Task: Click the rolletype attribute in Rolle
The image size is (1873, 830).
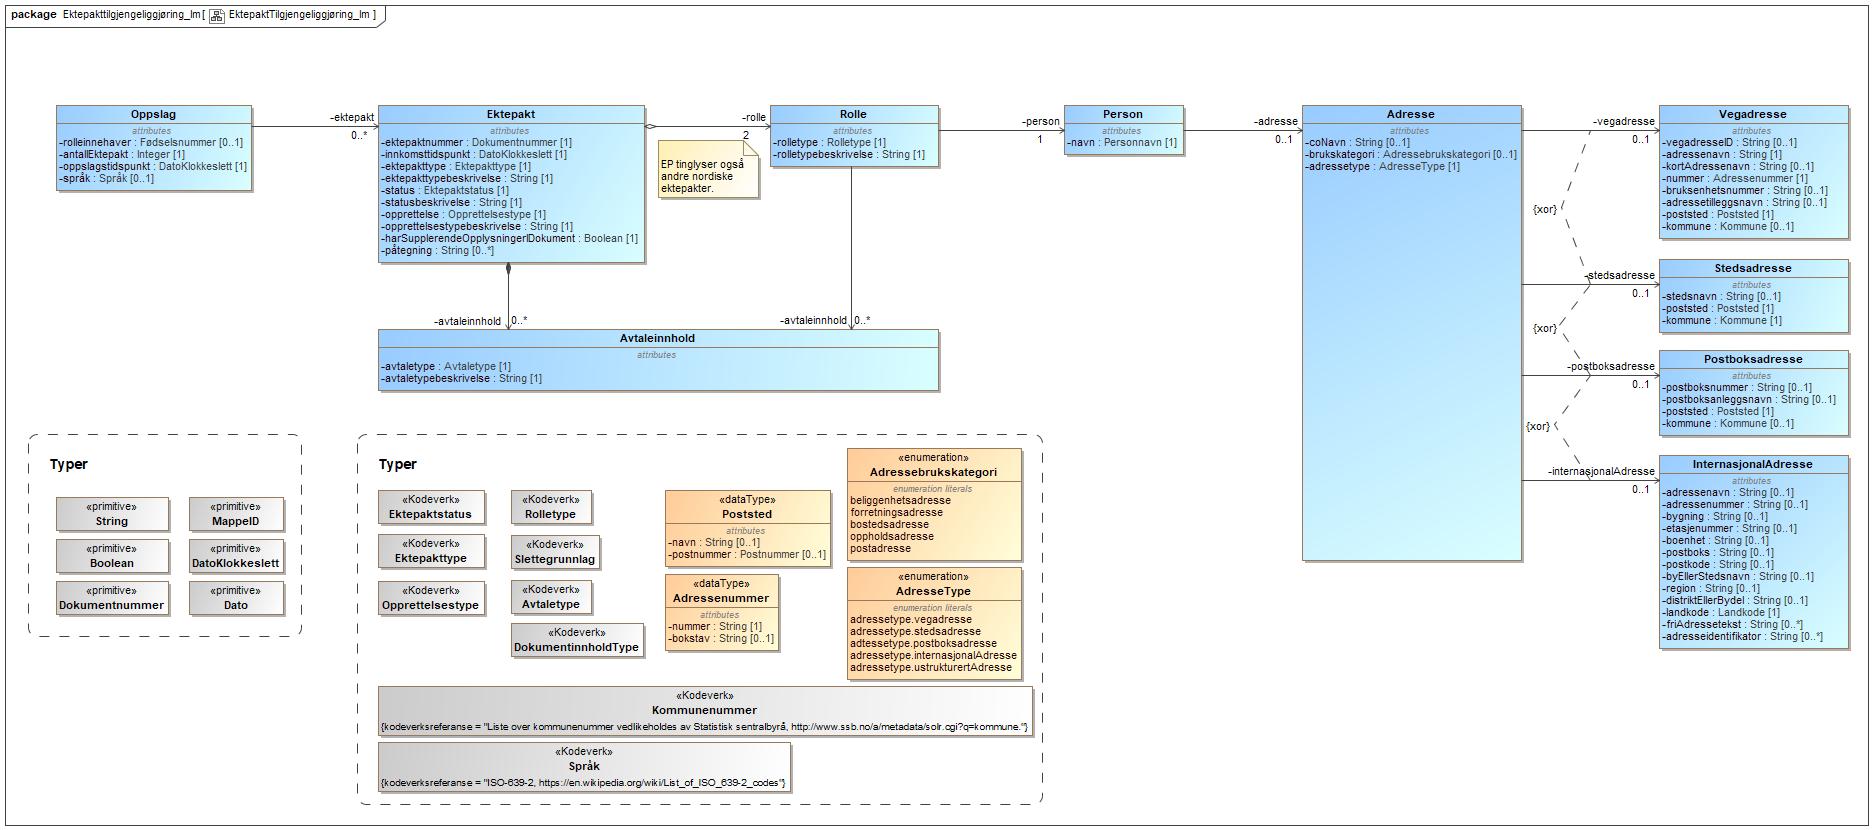Action: pyautogui.click(x=830, y=142)
